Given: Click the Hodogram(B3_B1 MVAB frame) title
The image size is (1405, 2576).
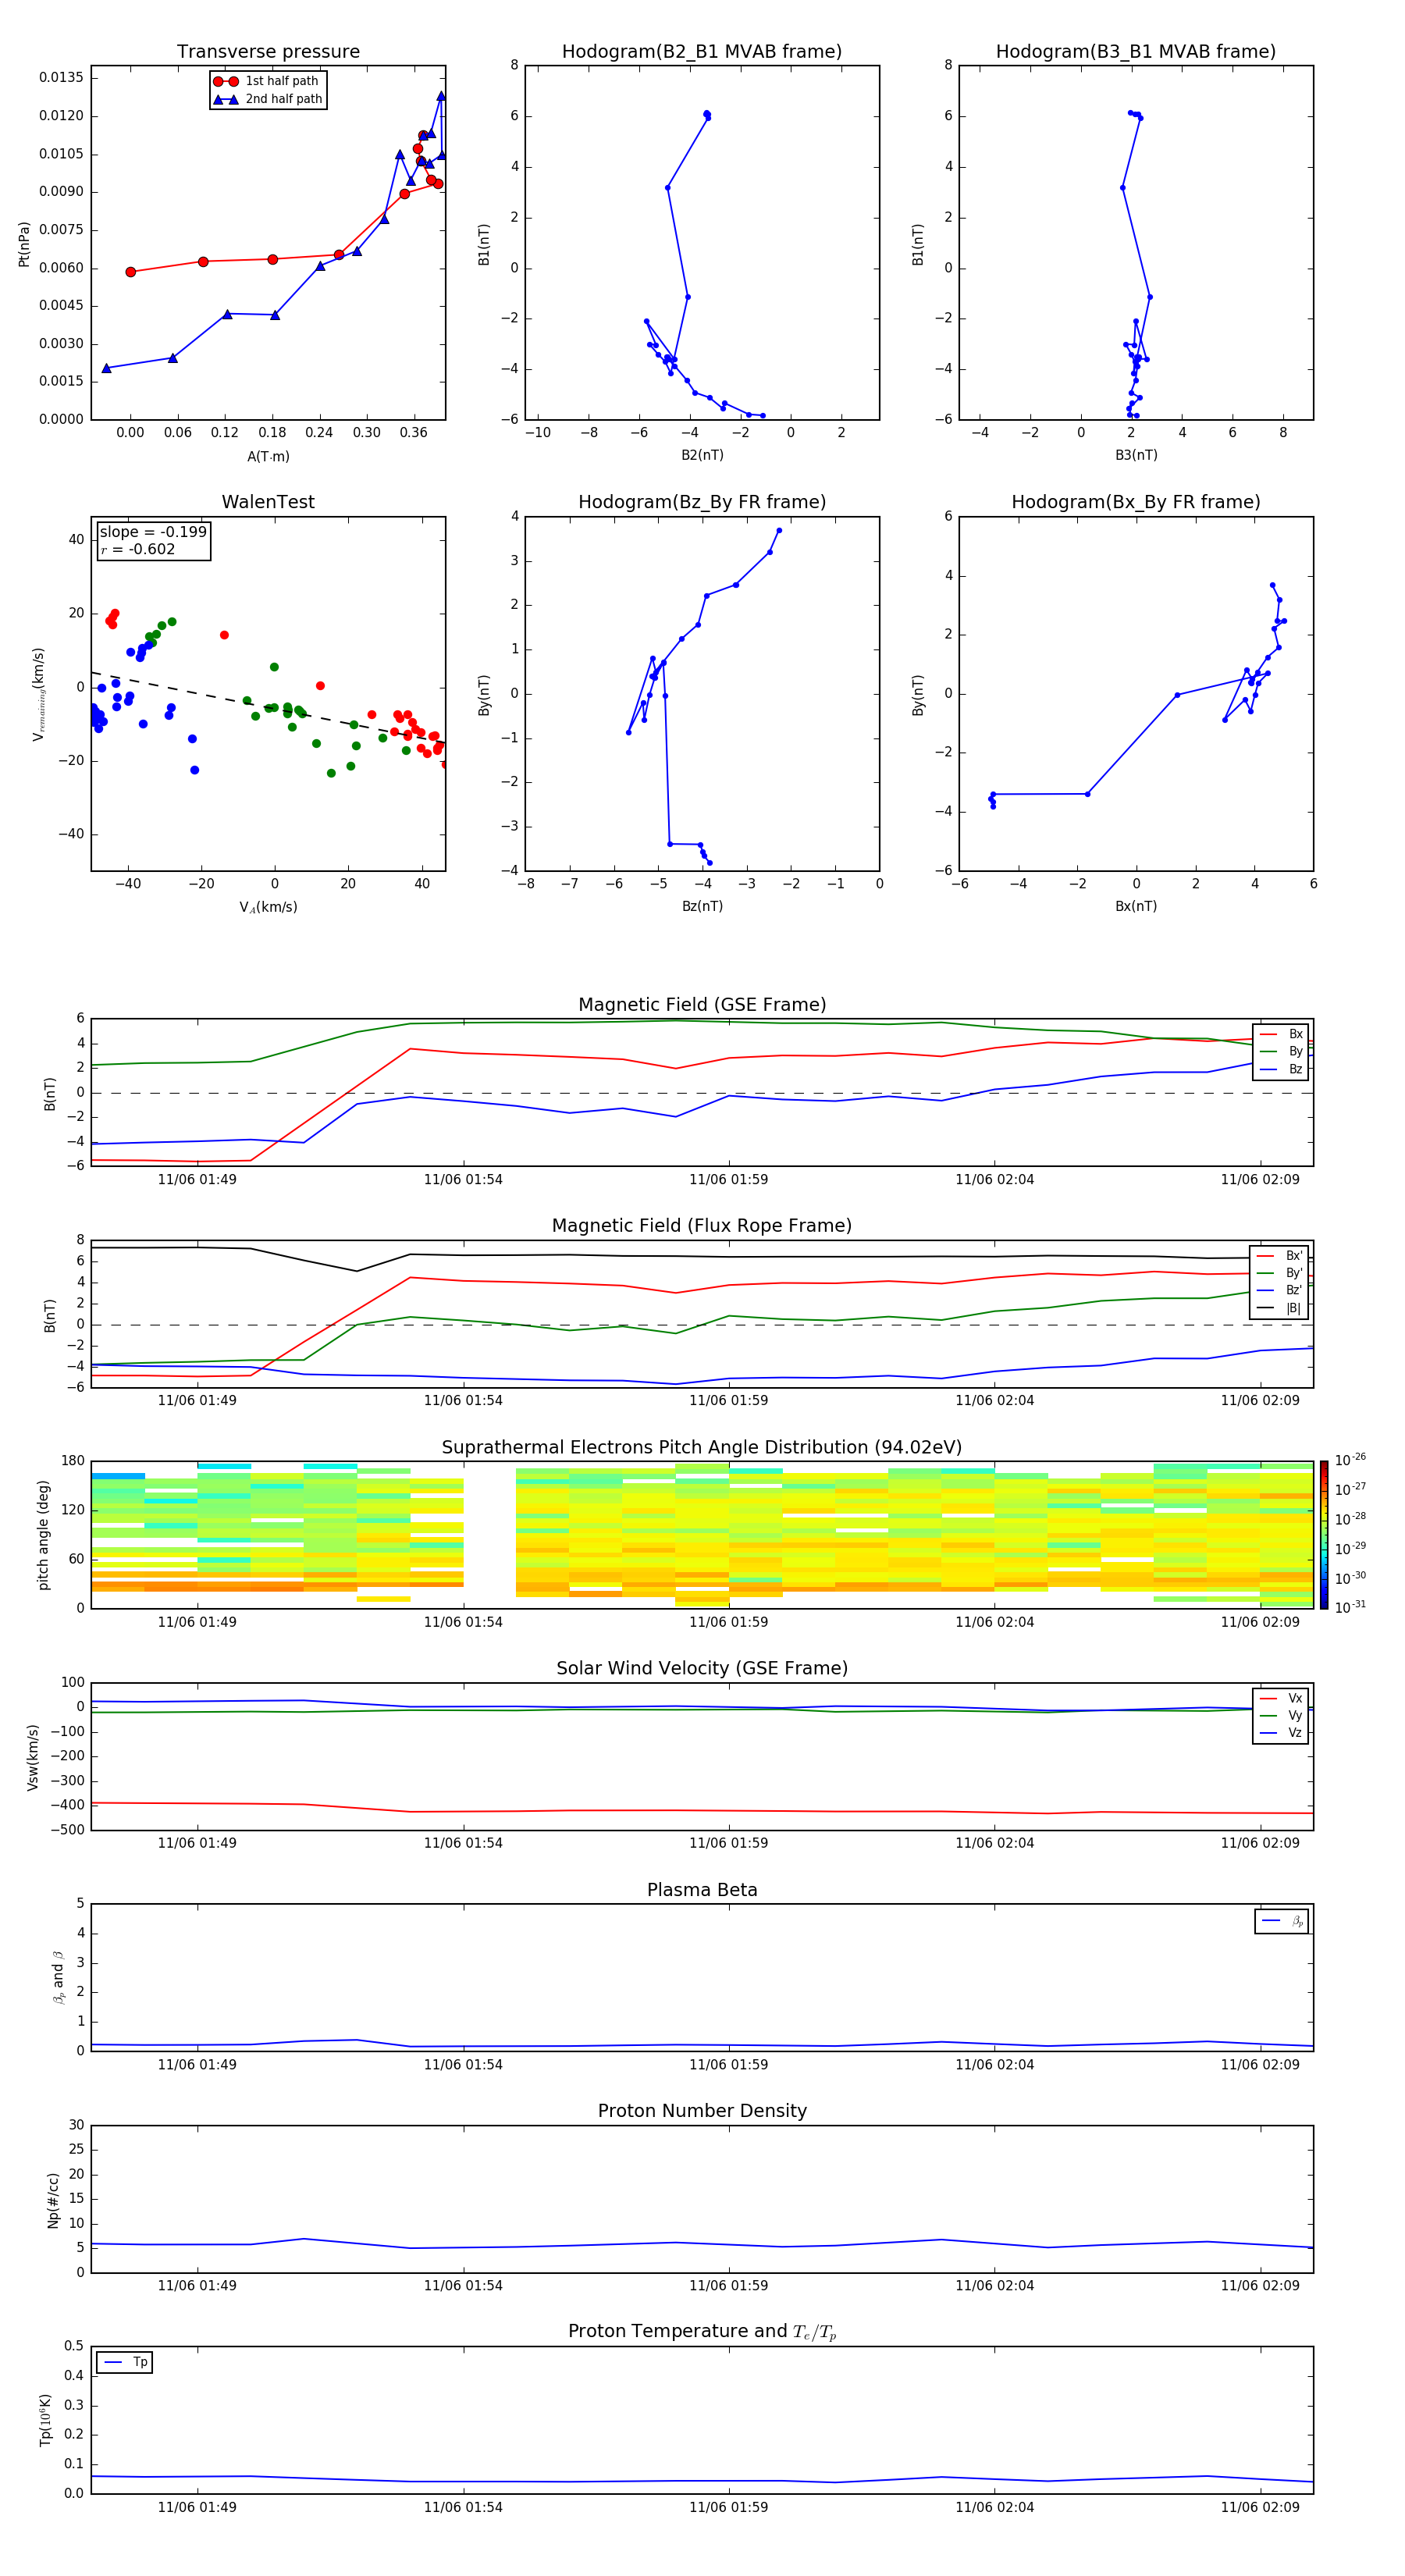Looking at the screenshot, I should click(x=1135, y=52).
